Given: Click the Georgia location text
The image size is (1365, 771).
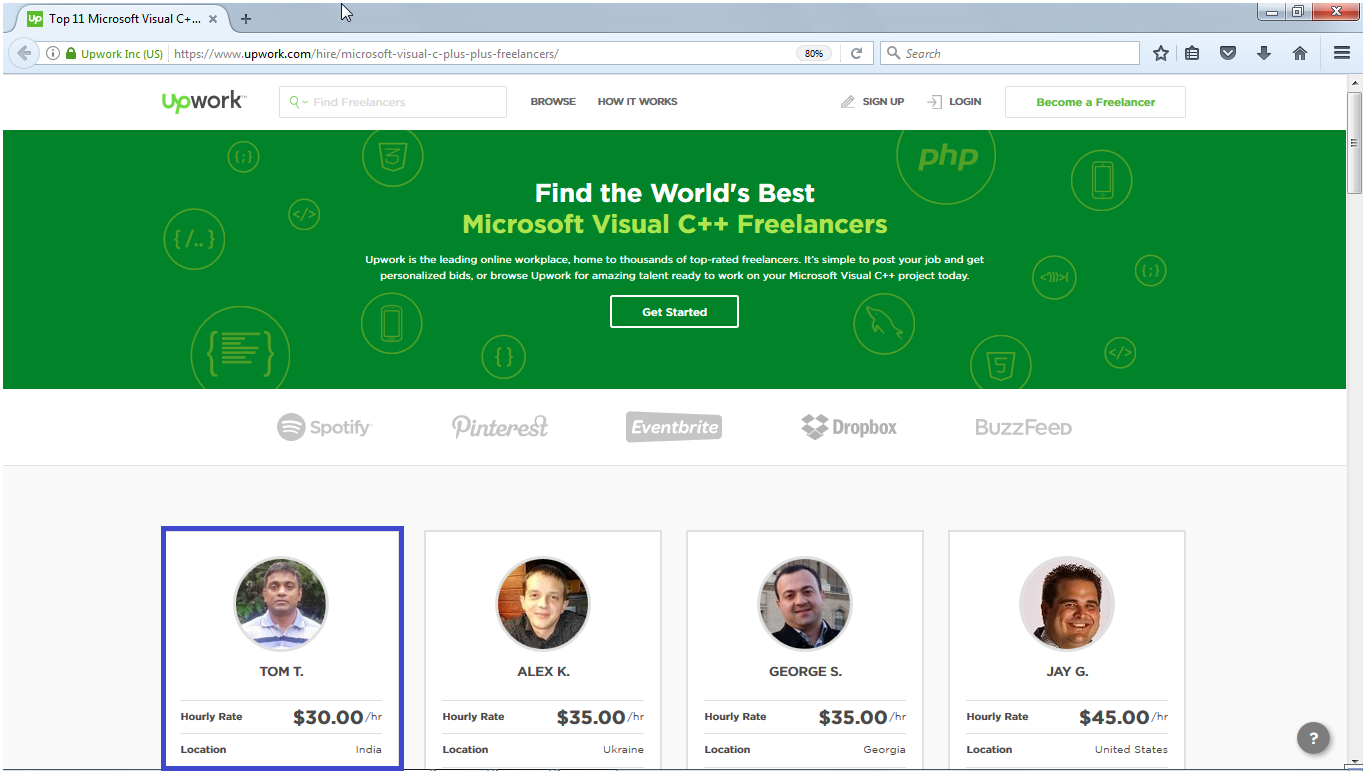Looking at the screenshot, I should [x=884, y=750].
